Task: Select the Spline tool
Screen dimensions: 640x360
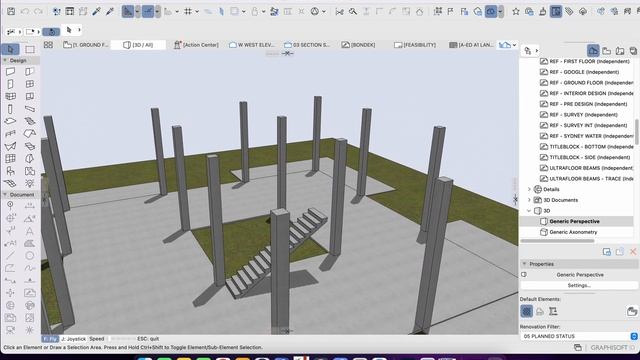Action: [30, 268]
